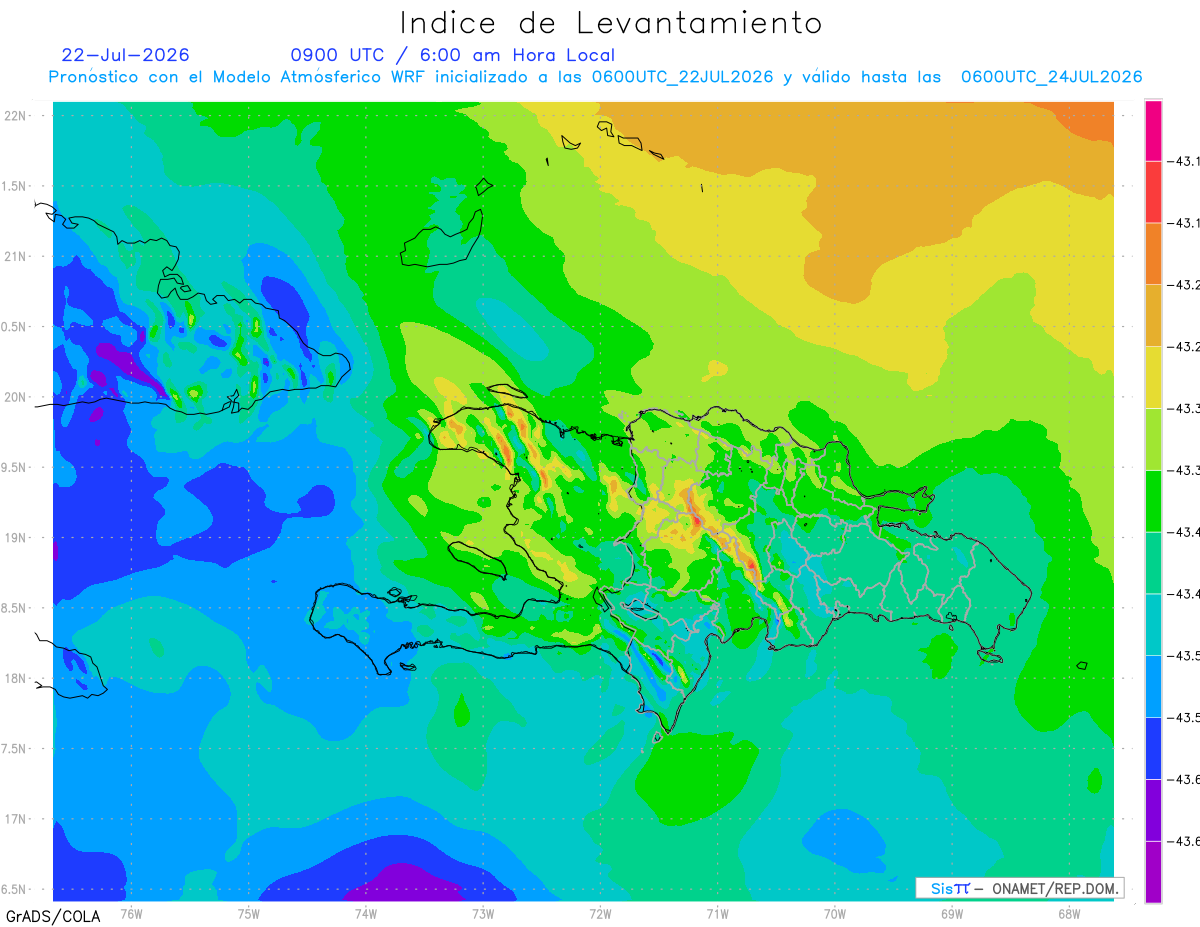Screen dimensions: 1200x927
Task: Click the "74W" longitude label
Action: click(365, 912)
